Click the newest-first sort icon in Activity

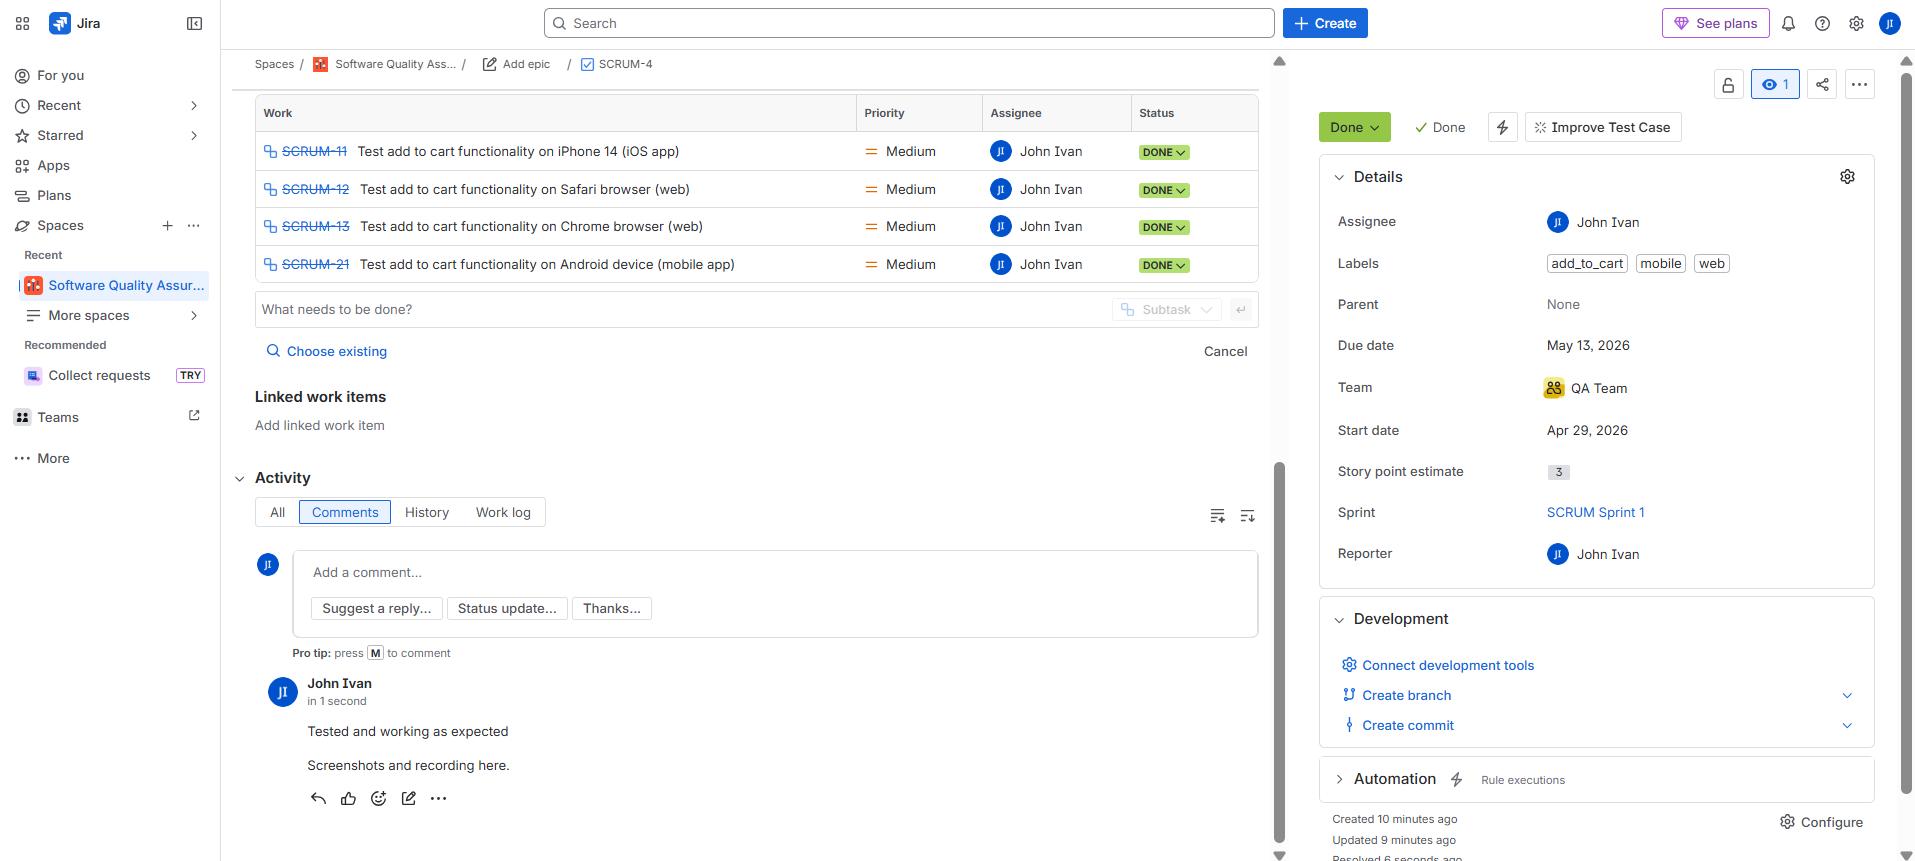[x=1247, y=516]
